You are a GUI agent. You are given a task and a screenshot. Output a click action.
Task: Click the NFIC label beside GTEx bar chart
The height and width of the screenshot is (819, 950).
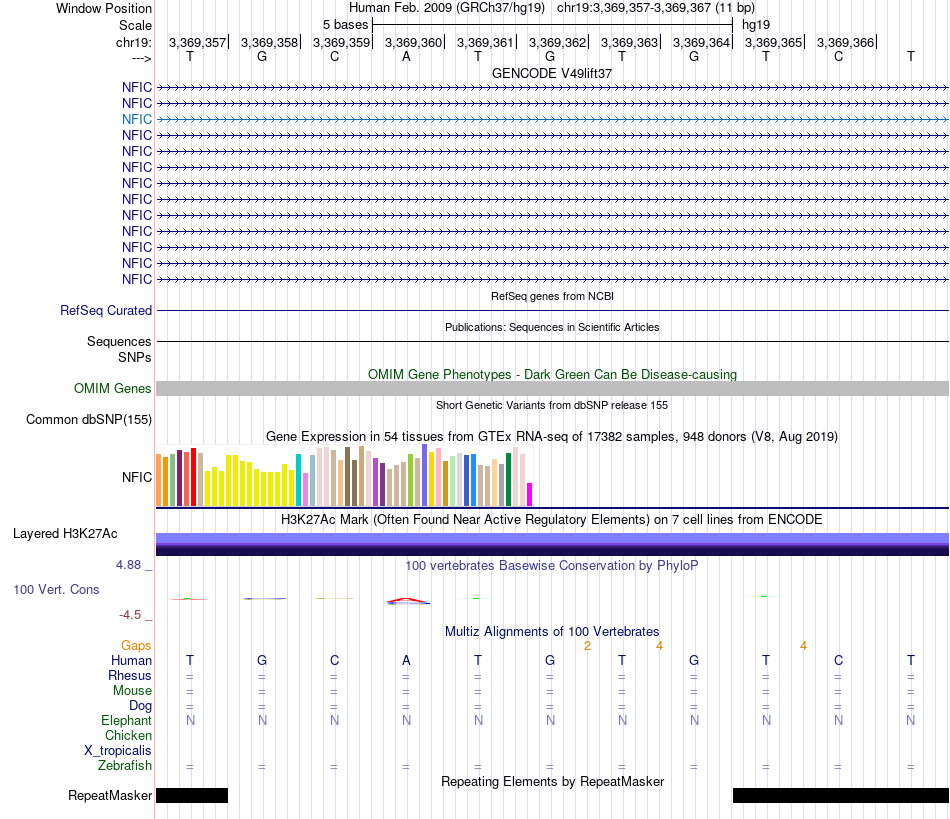pos(136,477)
